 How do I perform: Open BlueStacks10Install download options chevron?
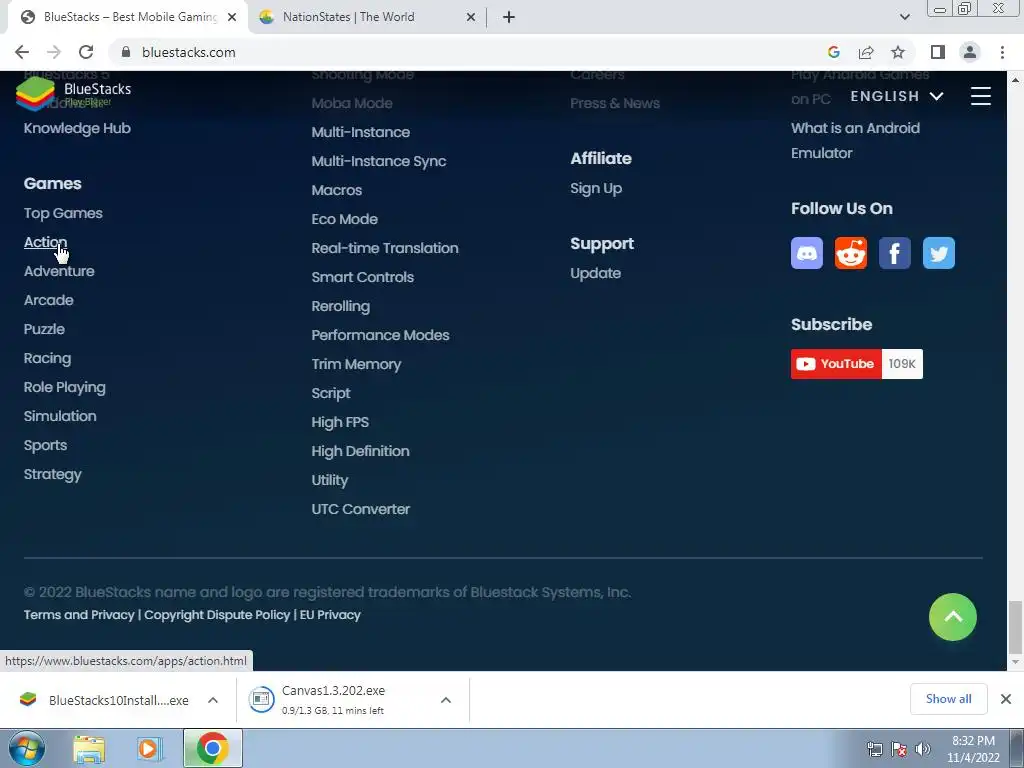(x=213, y=700)
